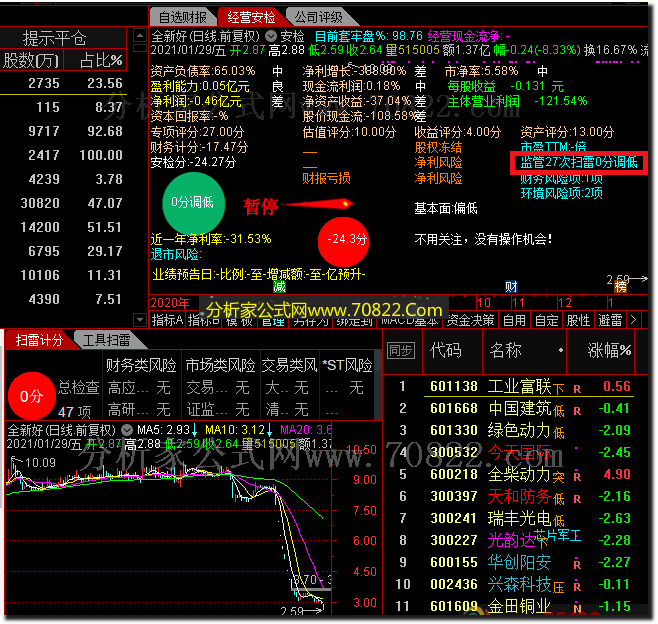Click the 财报亏损 risk label
The width and height of the screenshot is (658, 624).
(326, 178)
